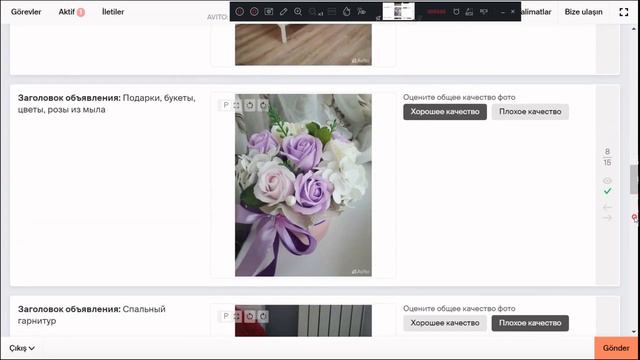This screenshot has height=360, width=640.
Task: Click the green checkmark in right sidebar
Action: pos(607,191)
